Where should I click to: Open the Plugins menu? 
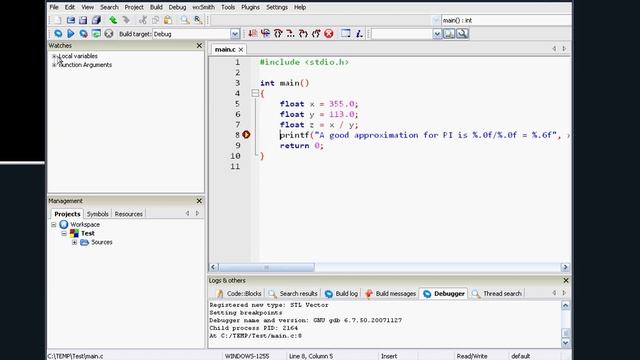pyautogui.click(x=250, y=7)
